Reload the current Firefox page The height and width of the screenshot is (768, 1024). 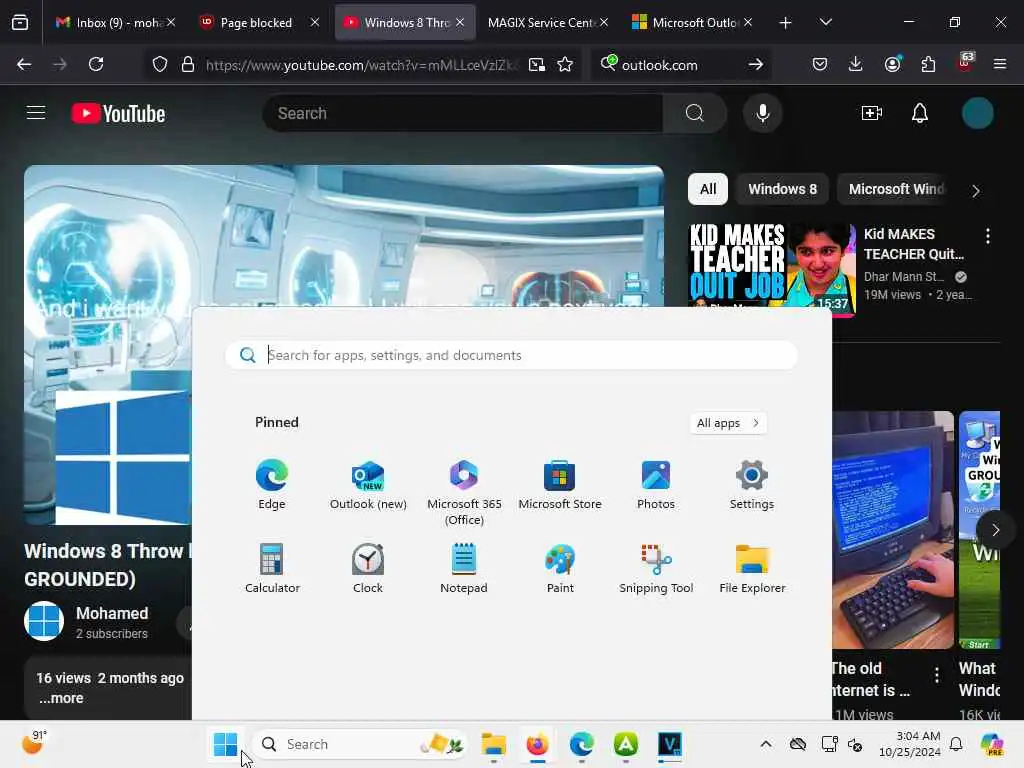pyautogui.click(x=96, y=64)
